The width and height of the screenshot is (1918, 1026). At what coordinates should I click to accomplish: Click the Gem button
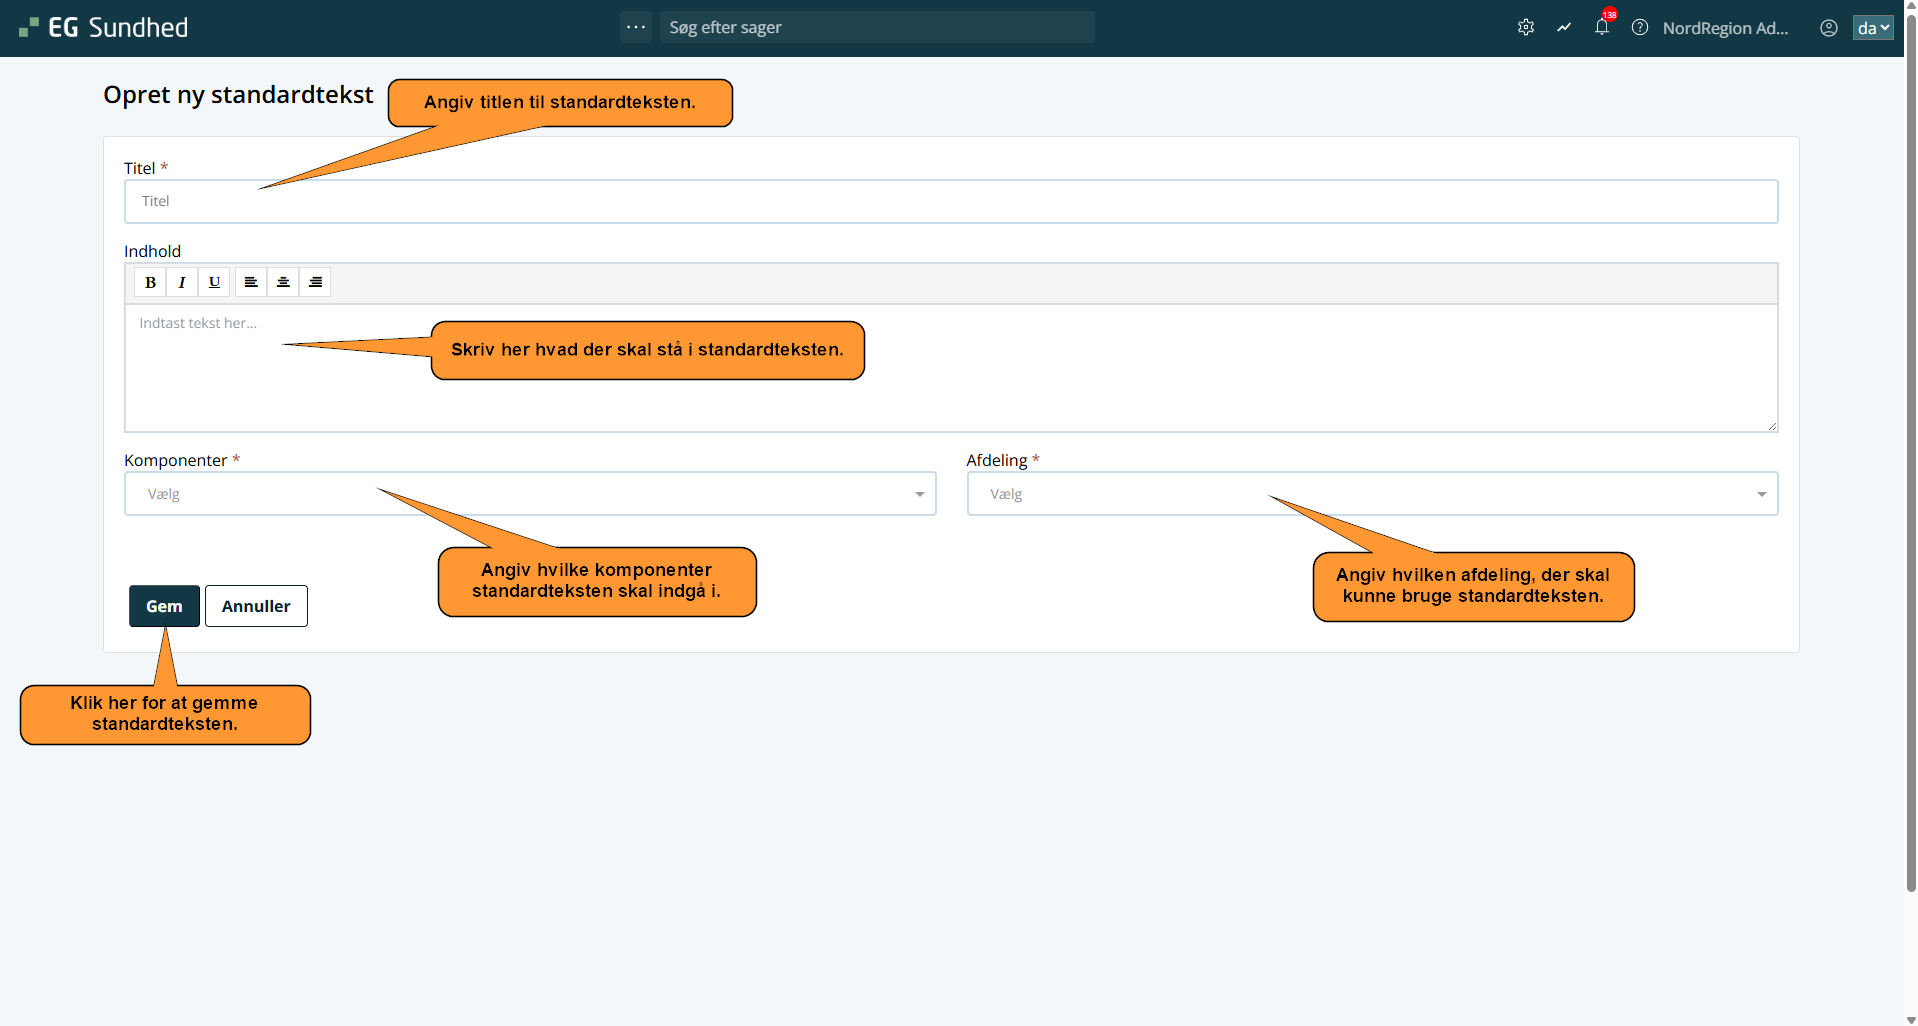pyautogui.click(x=164, y=606)
